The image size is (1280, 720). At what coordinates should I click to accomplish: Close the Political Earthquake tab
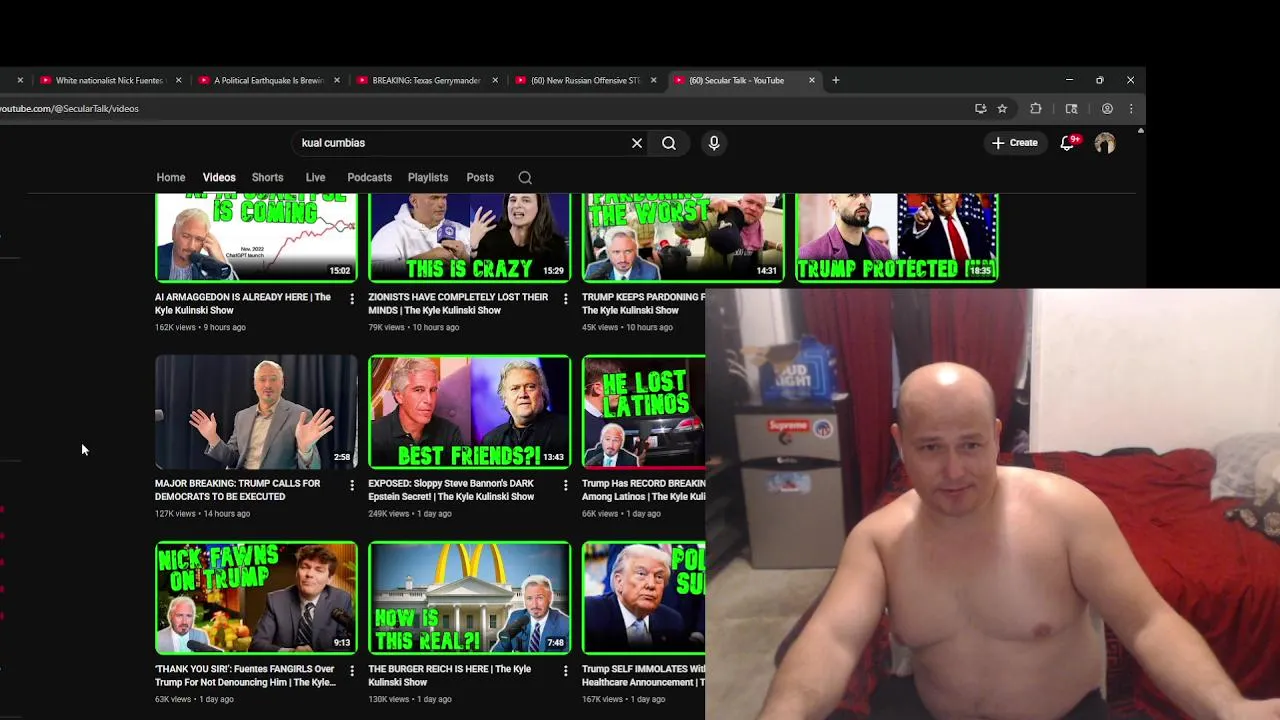[x=337, y=80]
